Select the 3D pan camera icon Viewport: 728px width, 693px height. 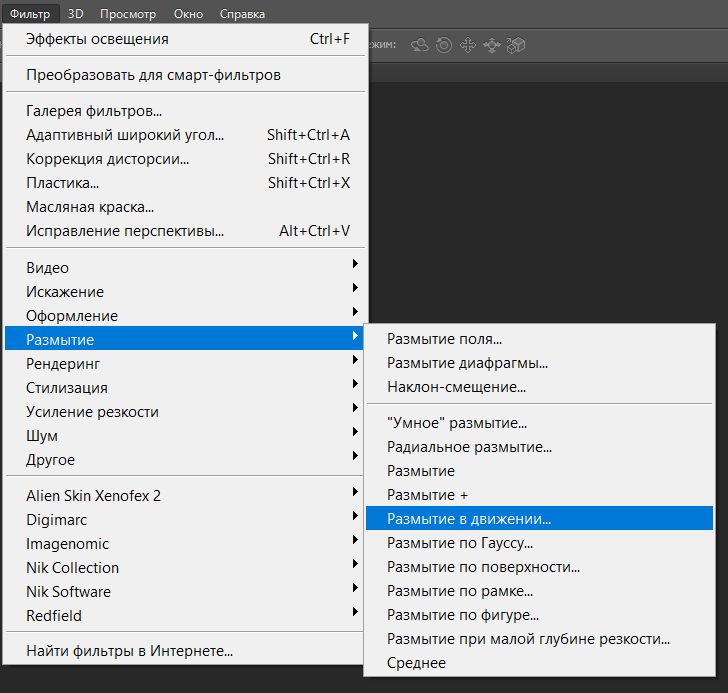[x=468, y=45]
